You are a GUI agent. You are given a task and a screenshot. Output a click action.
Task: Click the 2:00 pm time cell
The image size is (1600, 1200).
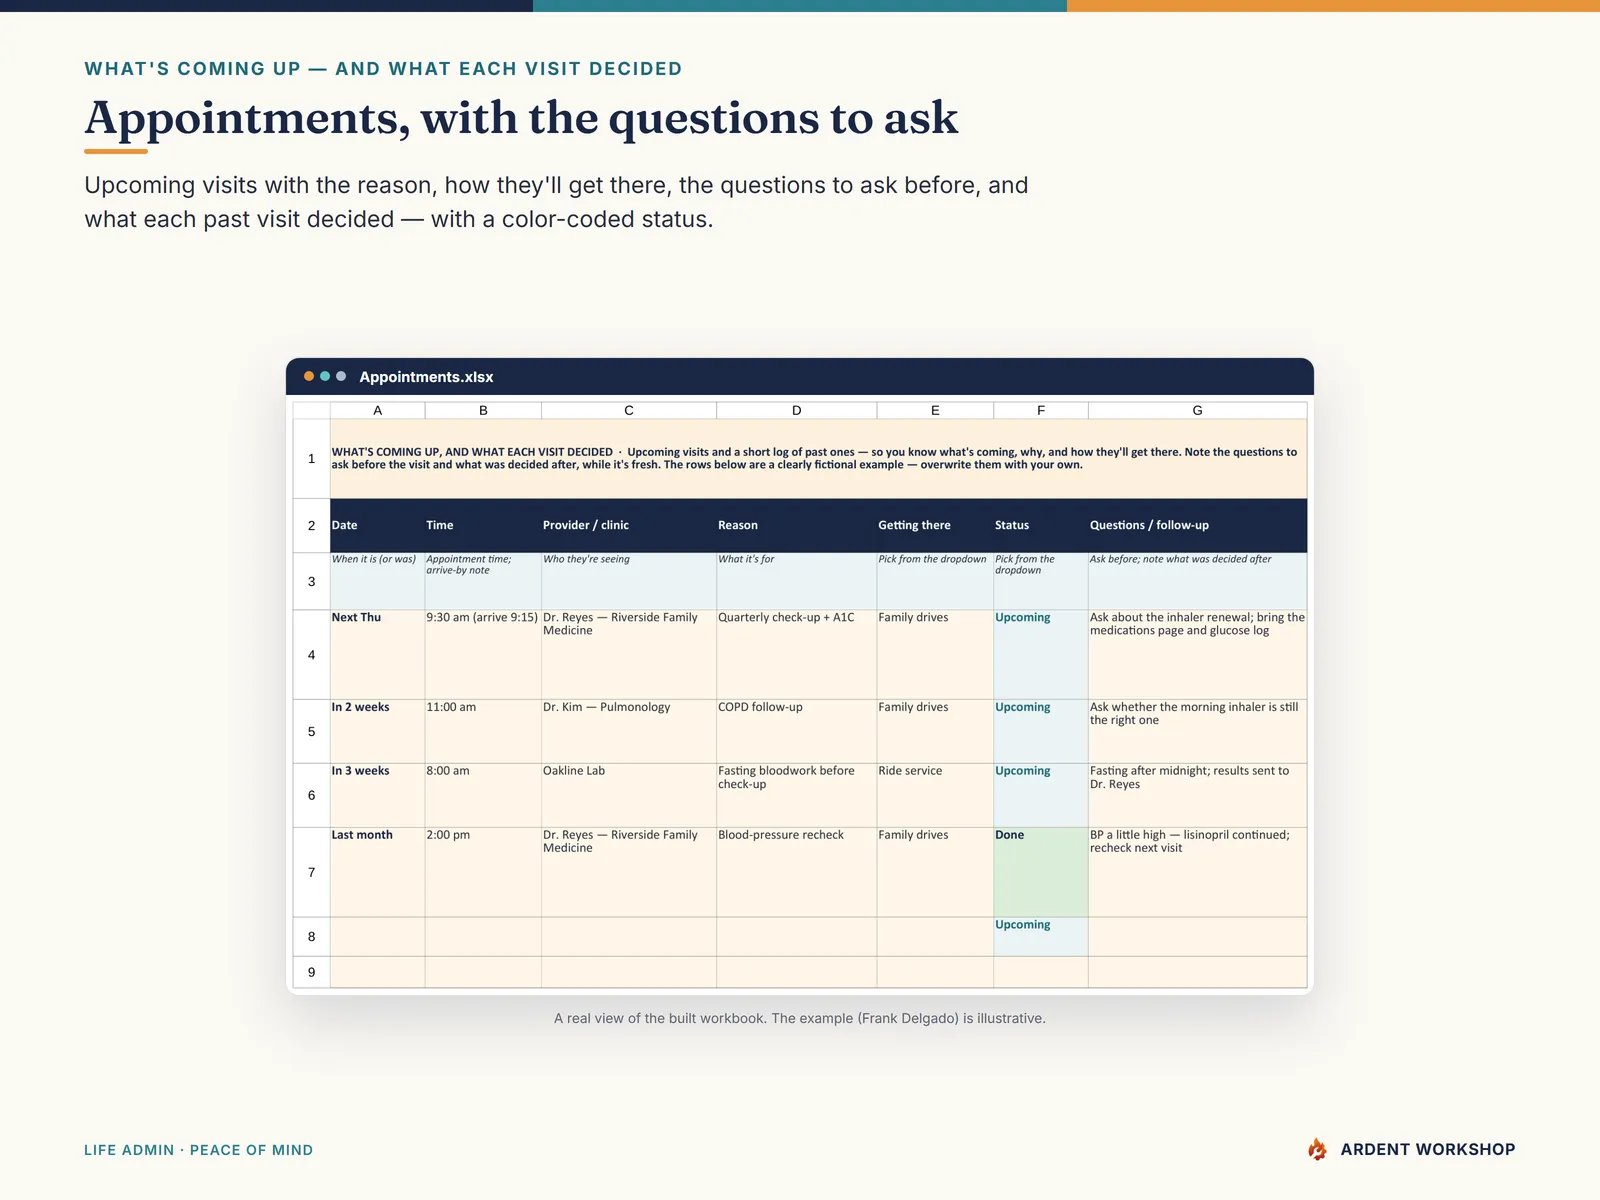click(483, 872)
